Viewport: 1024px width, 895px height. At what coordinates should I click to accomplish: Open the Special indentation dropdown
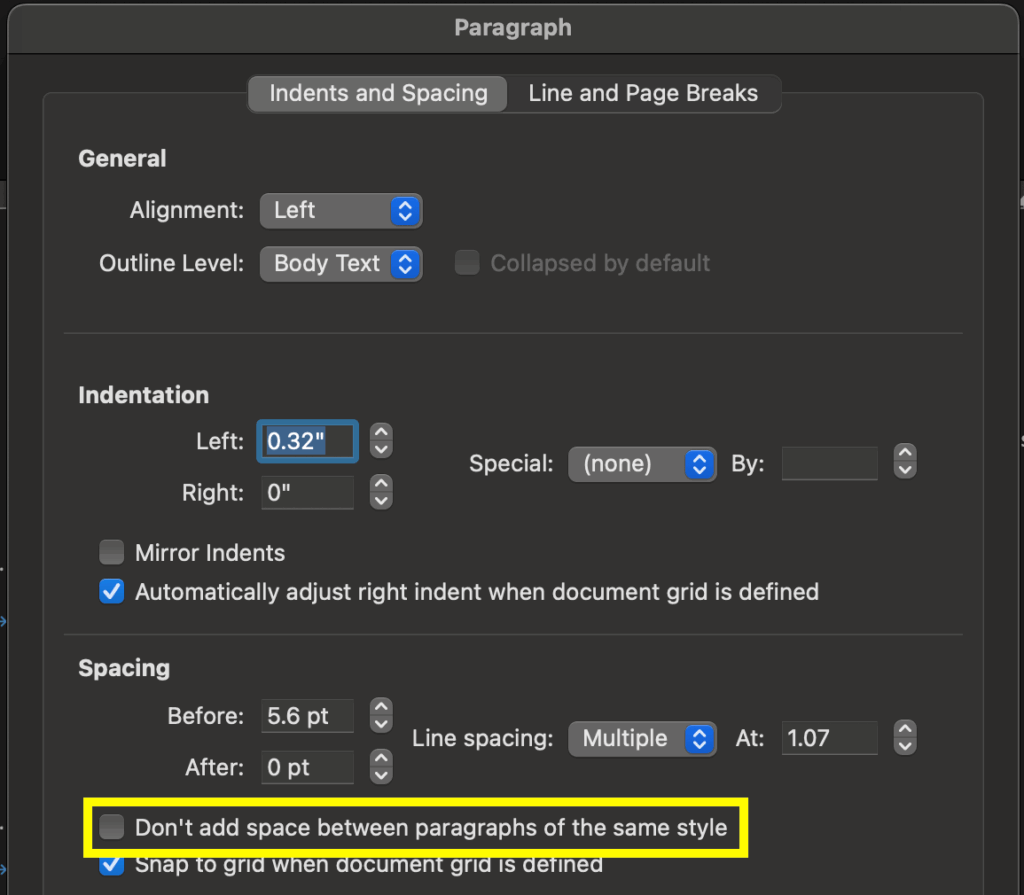pos(642,464)
